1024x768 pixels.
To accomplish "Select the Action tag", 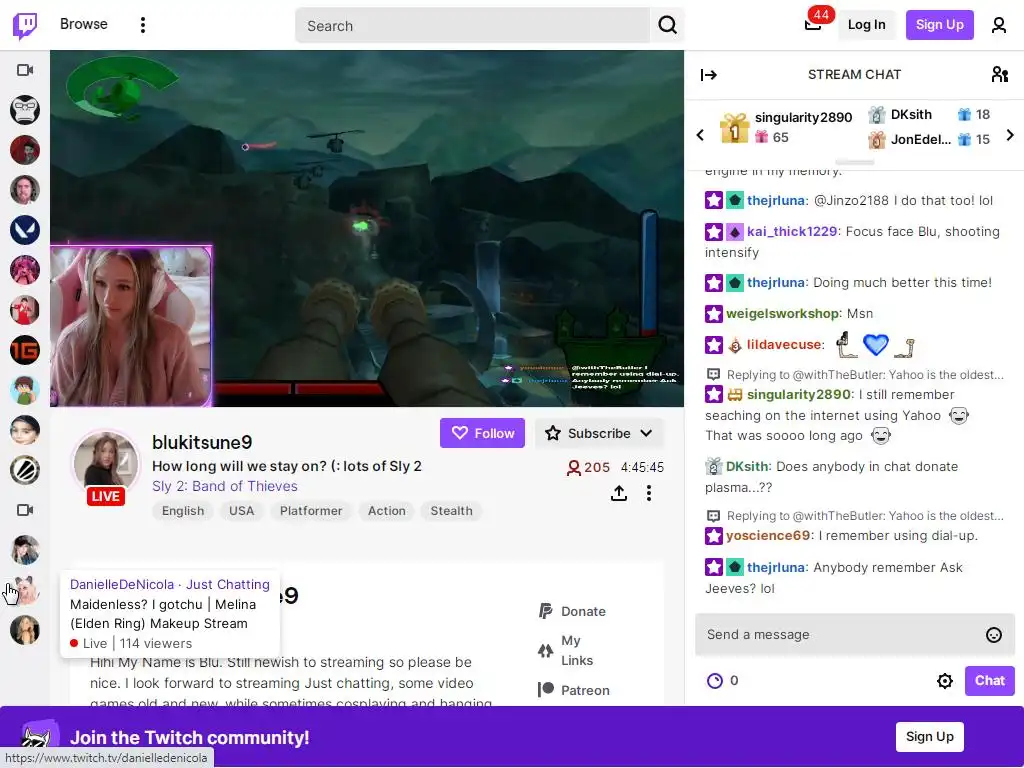I will pos(387,511).
